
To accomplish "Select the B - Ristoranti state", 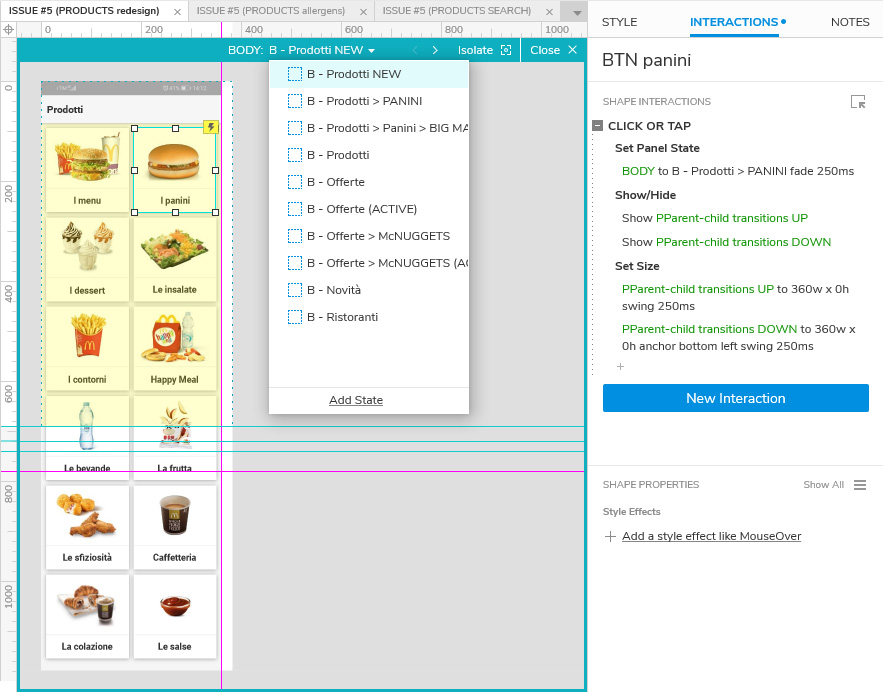I will point(342,317).
